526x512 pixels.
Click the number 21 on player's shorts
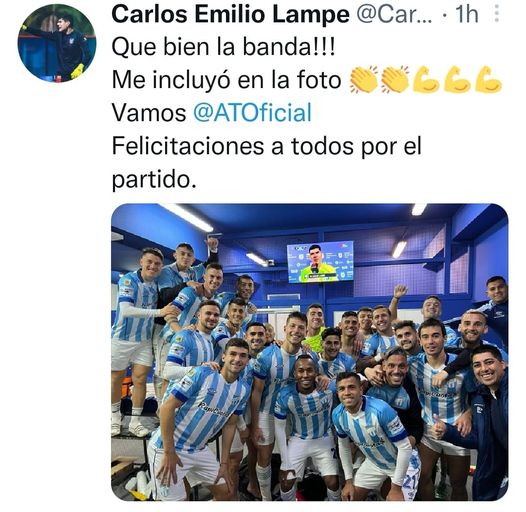410,481
